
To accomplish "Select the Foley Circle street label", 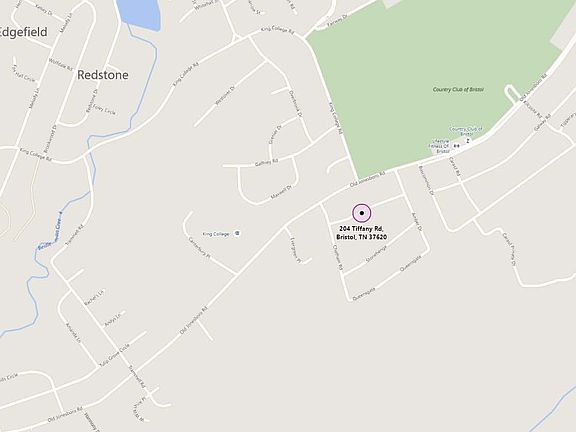I will pyautogui.click(x=104, y=110).
